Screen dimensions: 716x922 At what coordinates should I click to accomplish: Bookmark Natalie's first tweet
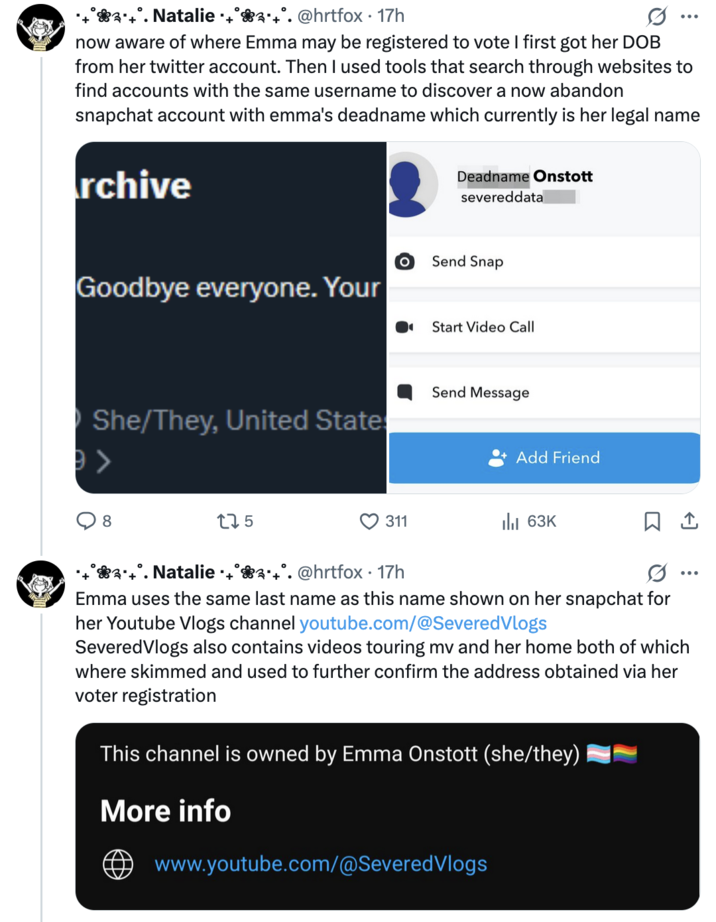pyautogui.click(x=653, y=521)
